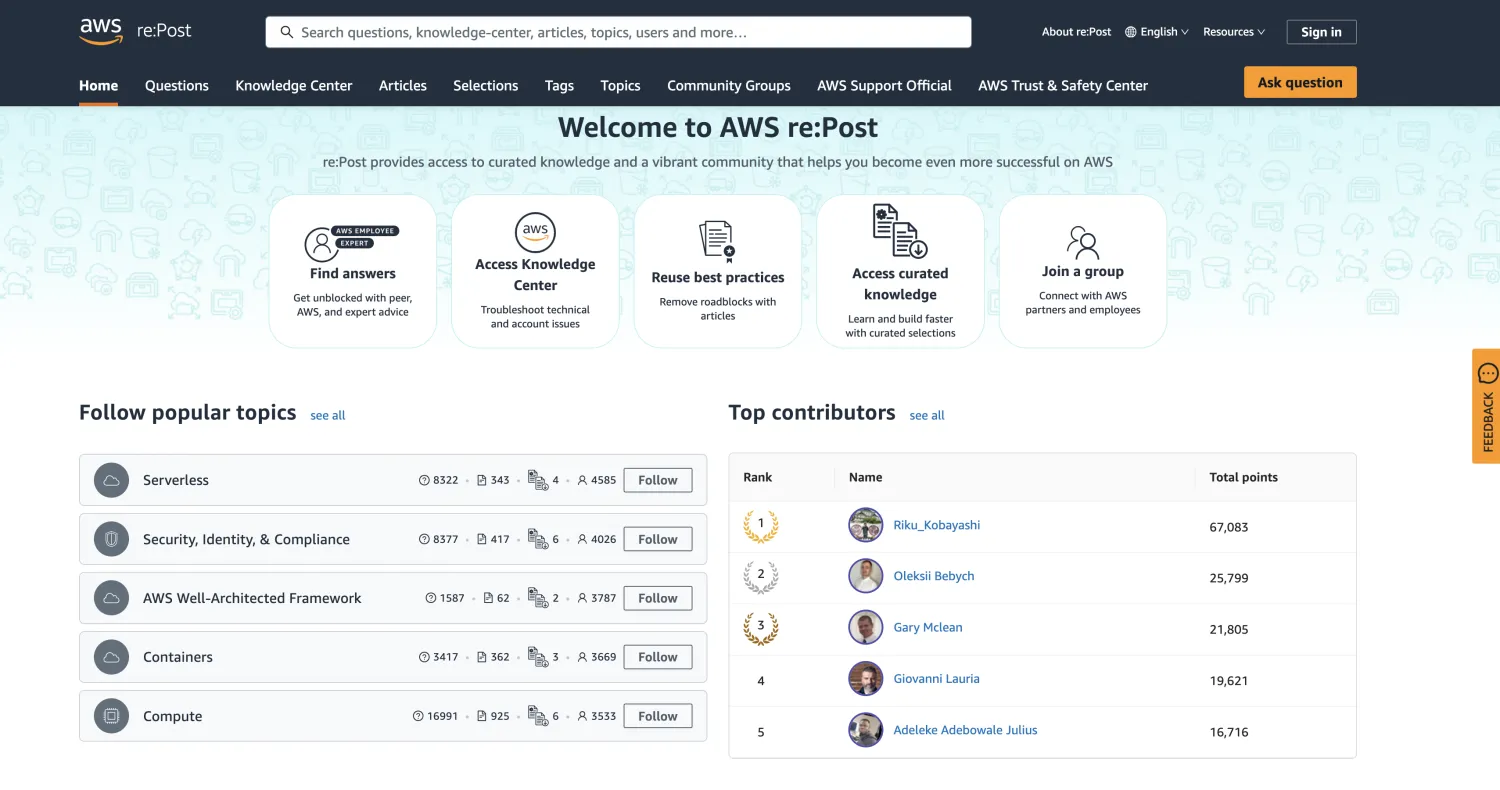This screenshot has height=790, width=1500.
Task: Focus the re:Post search field
Action: click(618, 32)
